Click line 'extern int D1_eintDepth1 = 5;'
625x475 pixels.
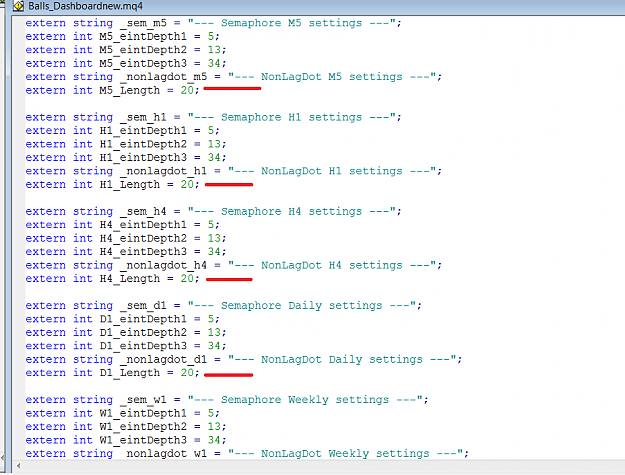pos(122,319)
